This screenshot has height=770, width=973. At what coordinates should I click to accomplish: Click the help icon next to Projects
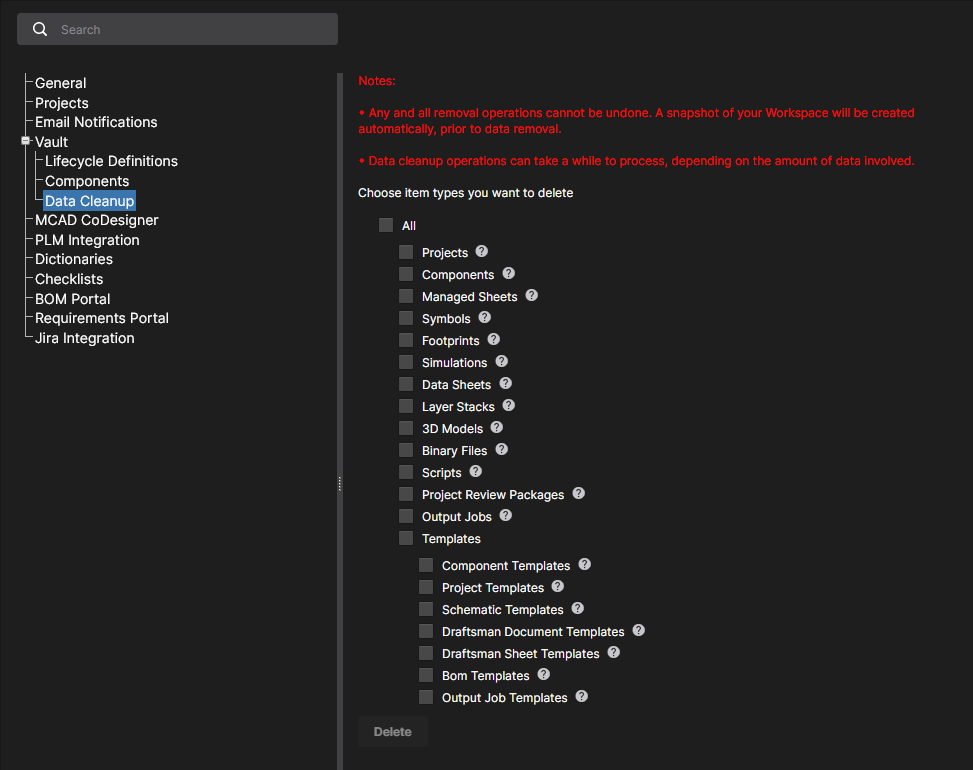tap(482, 252)
